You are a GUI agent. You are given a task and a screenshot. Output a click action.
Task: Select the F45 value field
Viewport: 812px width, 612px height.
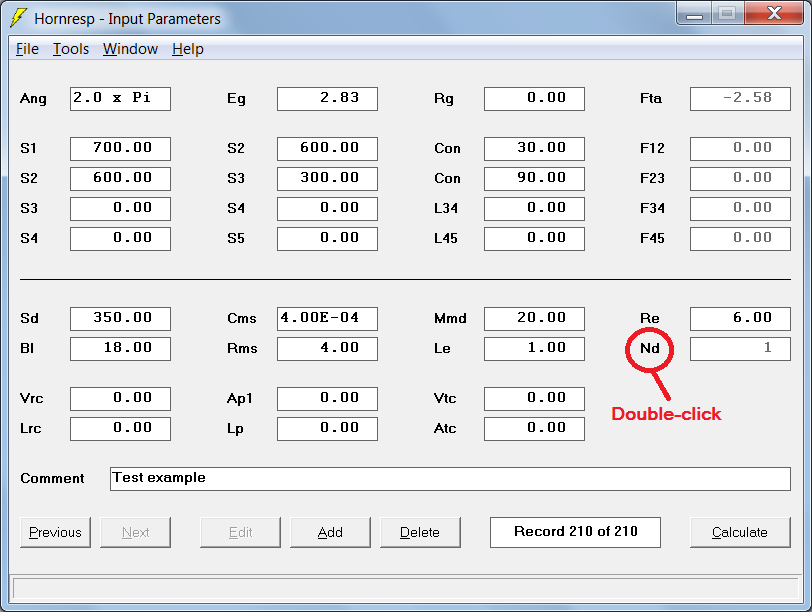point(741,239)
